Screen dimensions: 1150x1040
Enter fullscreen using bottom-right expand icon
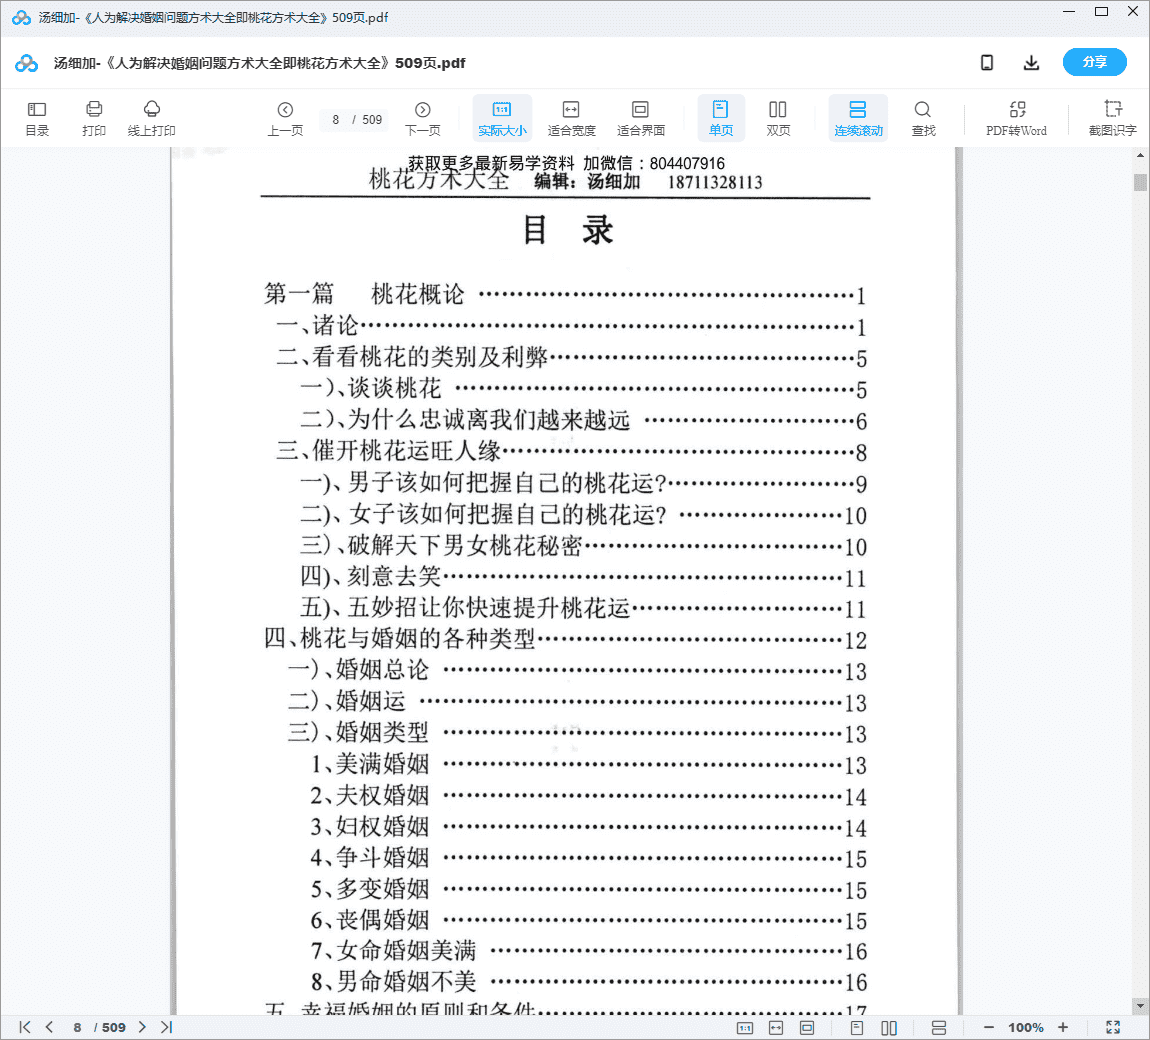click(1113, 1027)
